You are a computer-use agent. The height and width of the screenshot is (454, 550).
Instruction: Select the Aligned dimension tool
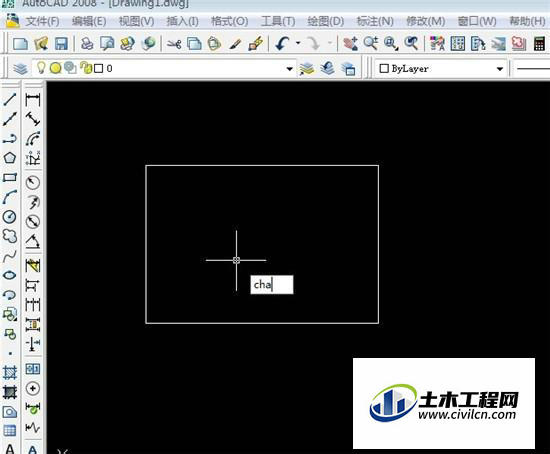(x=33, y=119)
